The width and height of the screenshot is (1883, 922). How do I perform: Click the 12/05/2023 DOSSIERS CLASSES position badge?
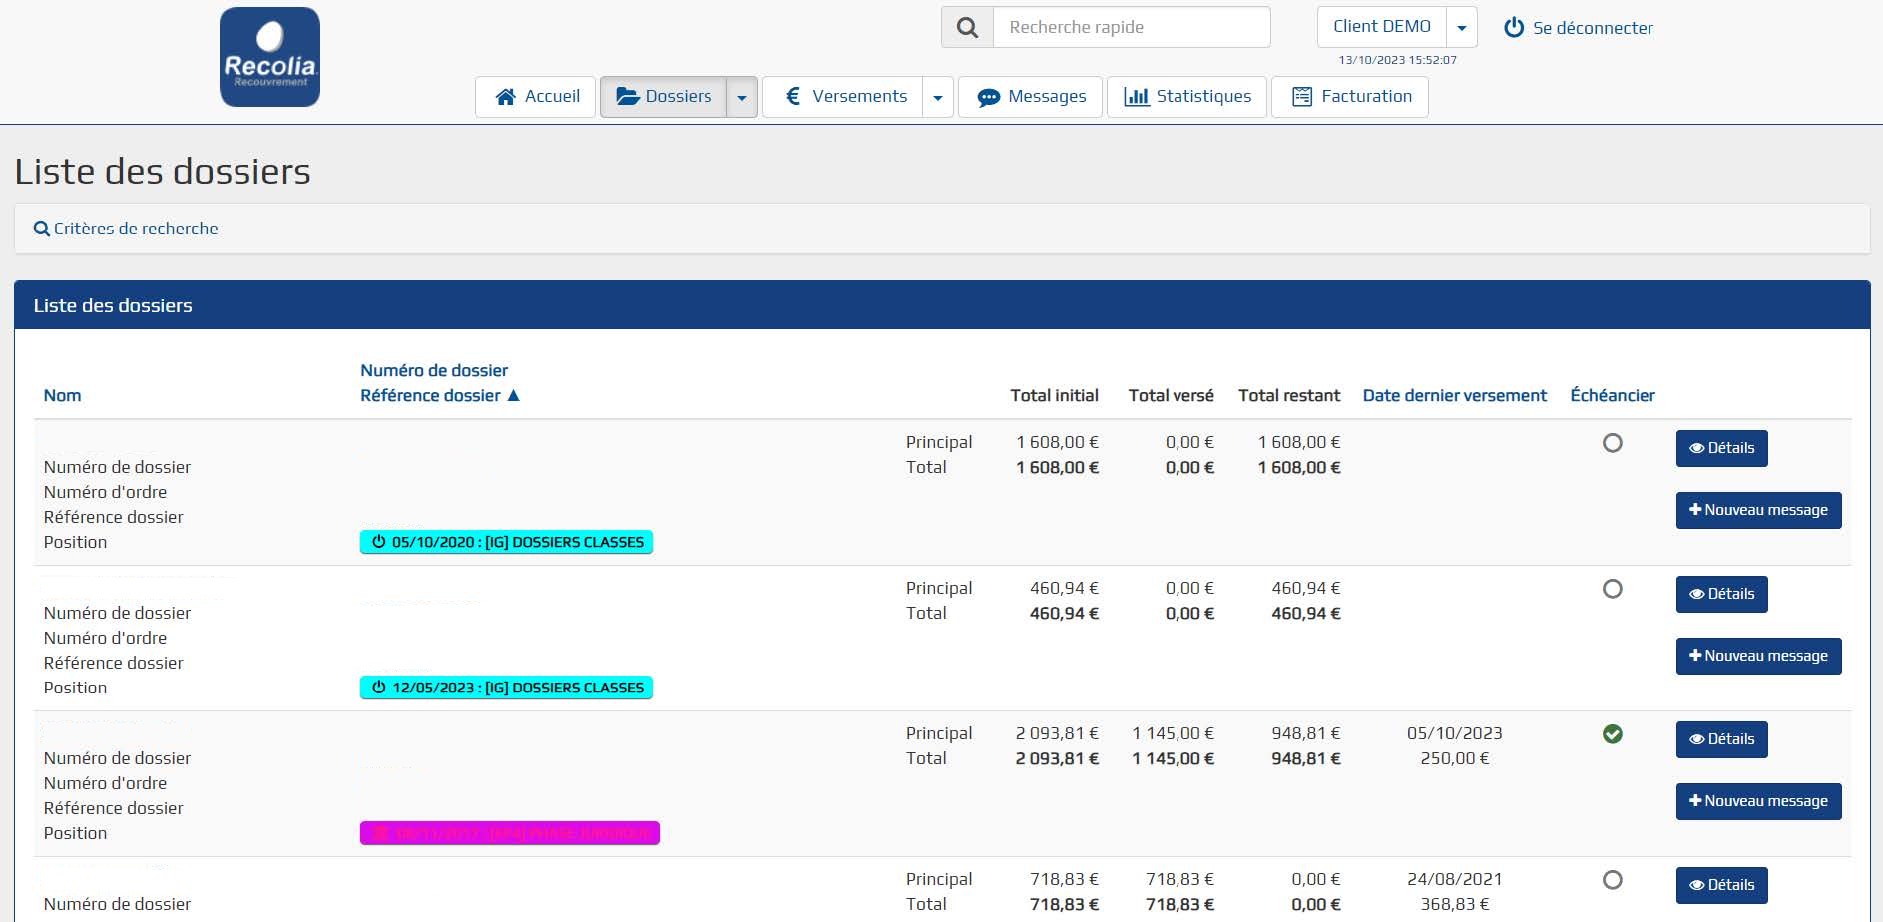coord(506,688)
